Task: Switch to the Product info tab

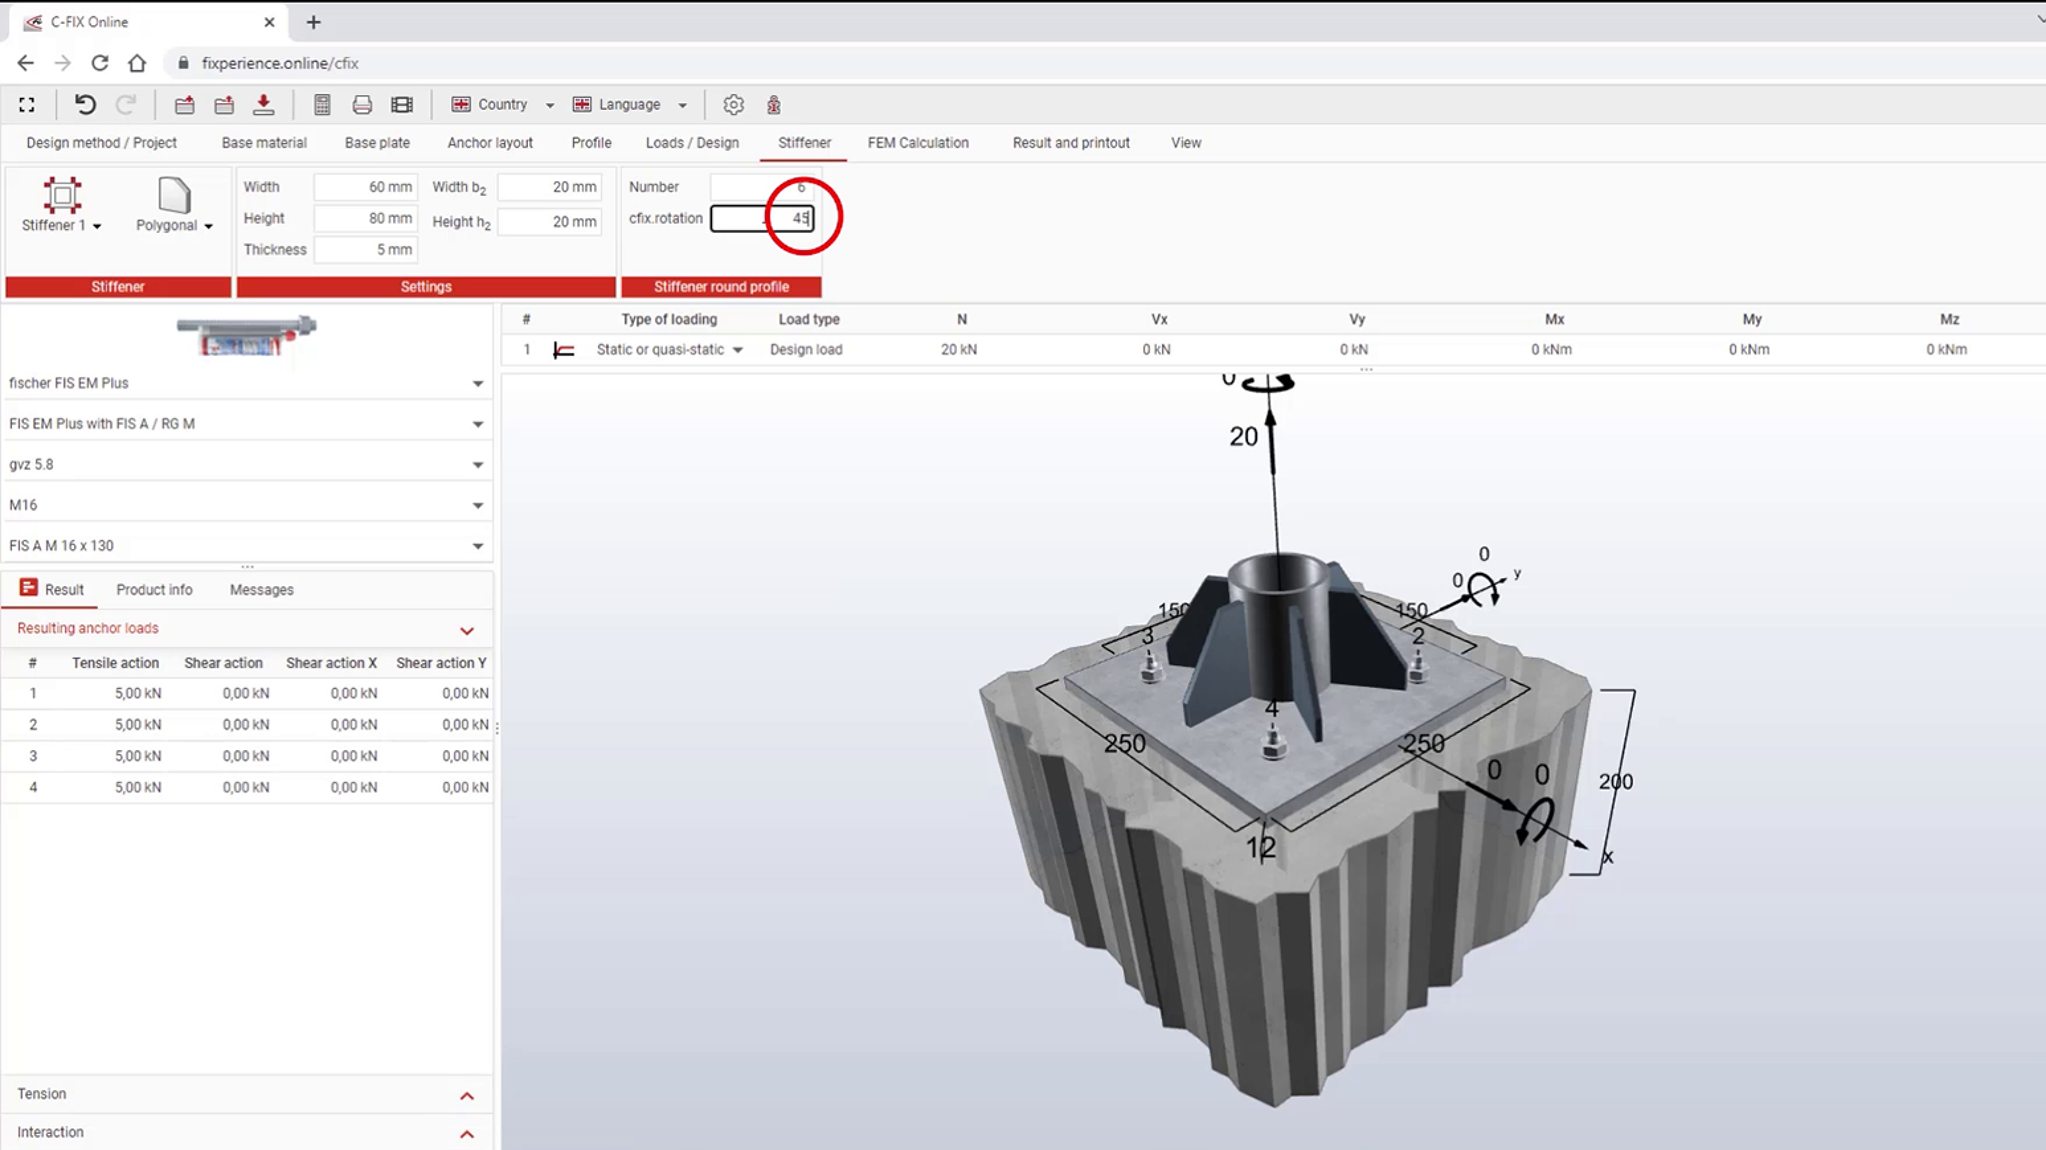Action: pos(153,589)
